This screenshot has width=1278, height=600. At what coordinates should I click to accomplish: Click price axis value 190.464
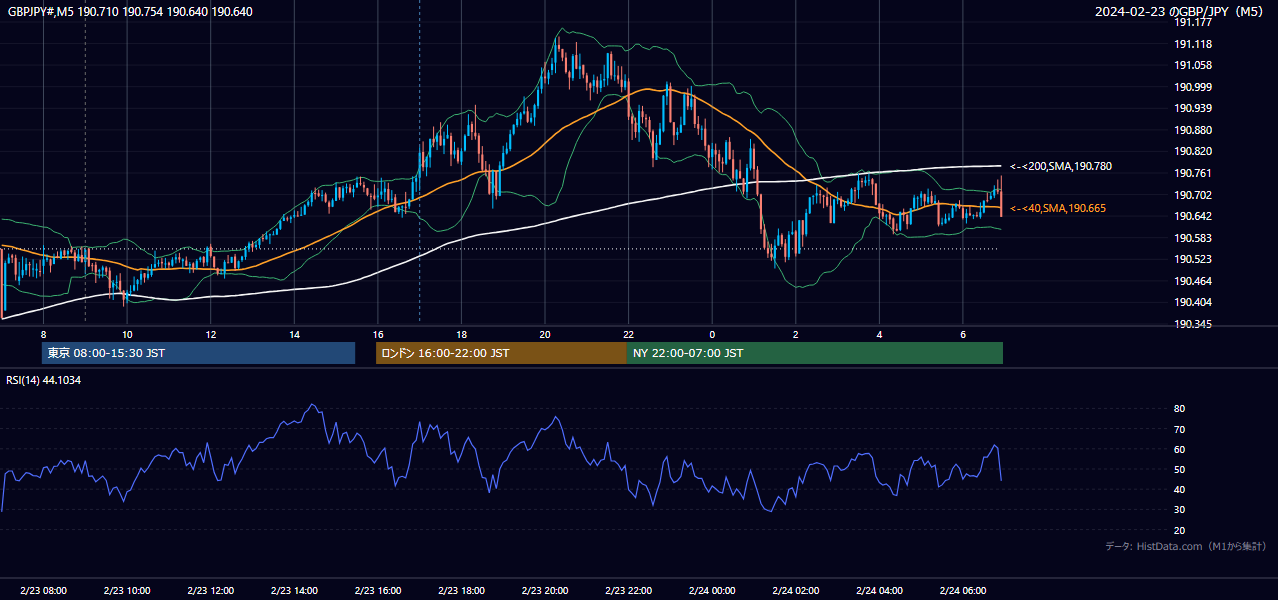tap(1192, 281)
